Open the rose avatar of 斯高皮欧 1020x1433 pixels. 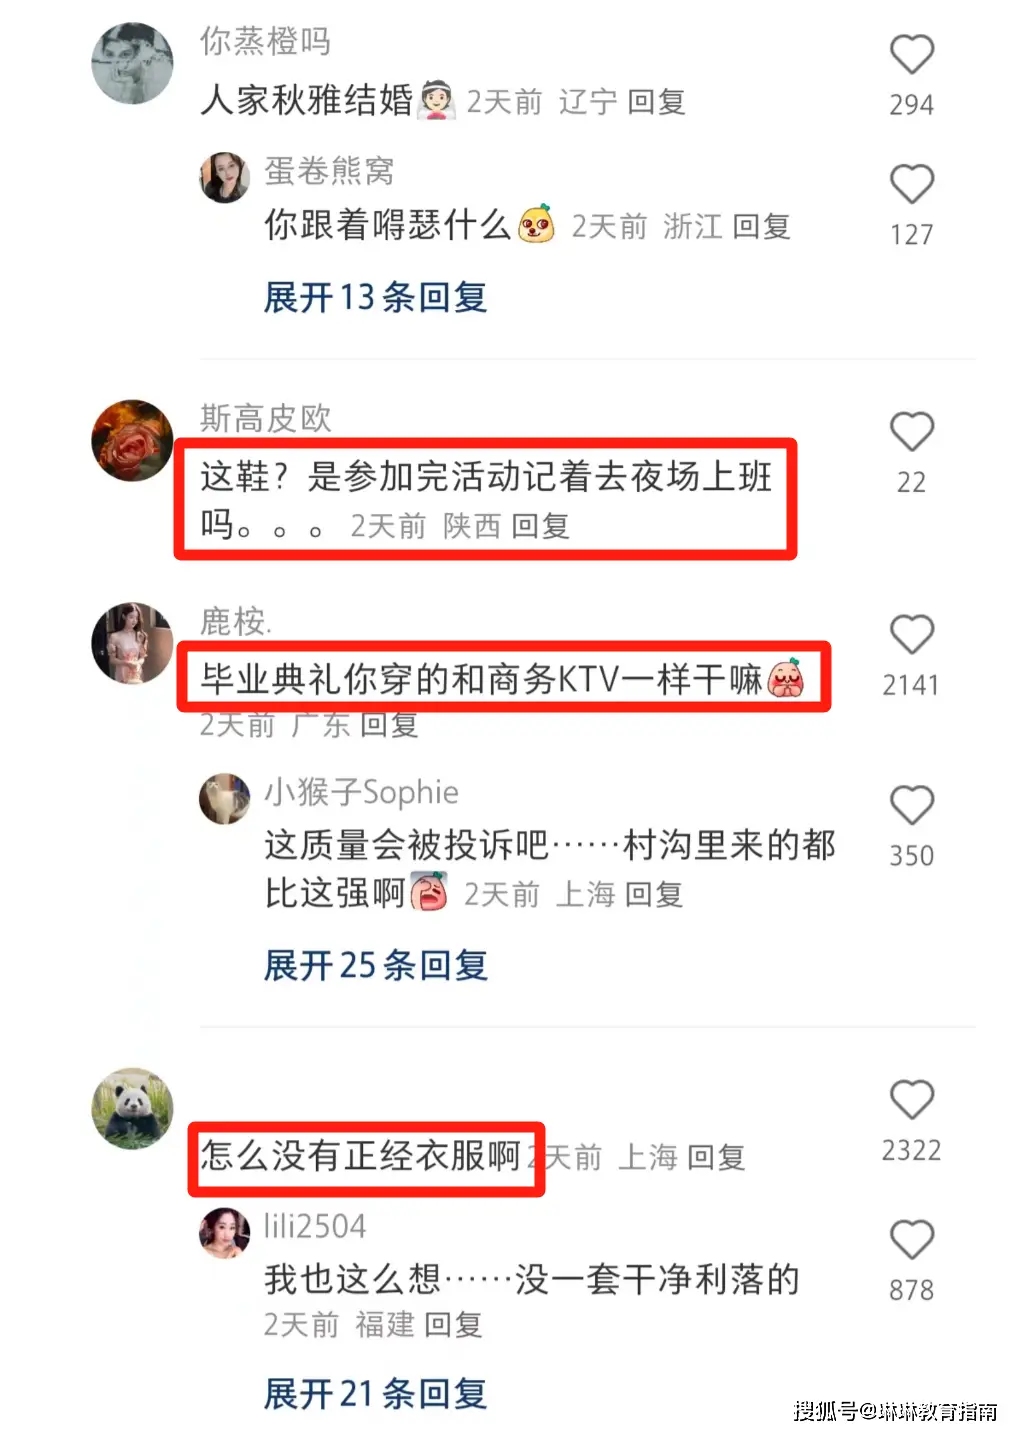pyautogui.click(x=132, y=440)
